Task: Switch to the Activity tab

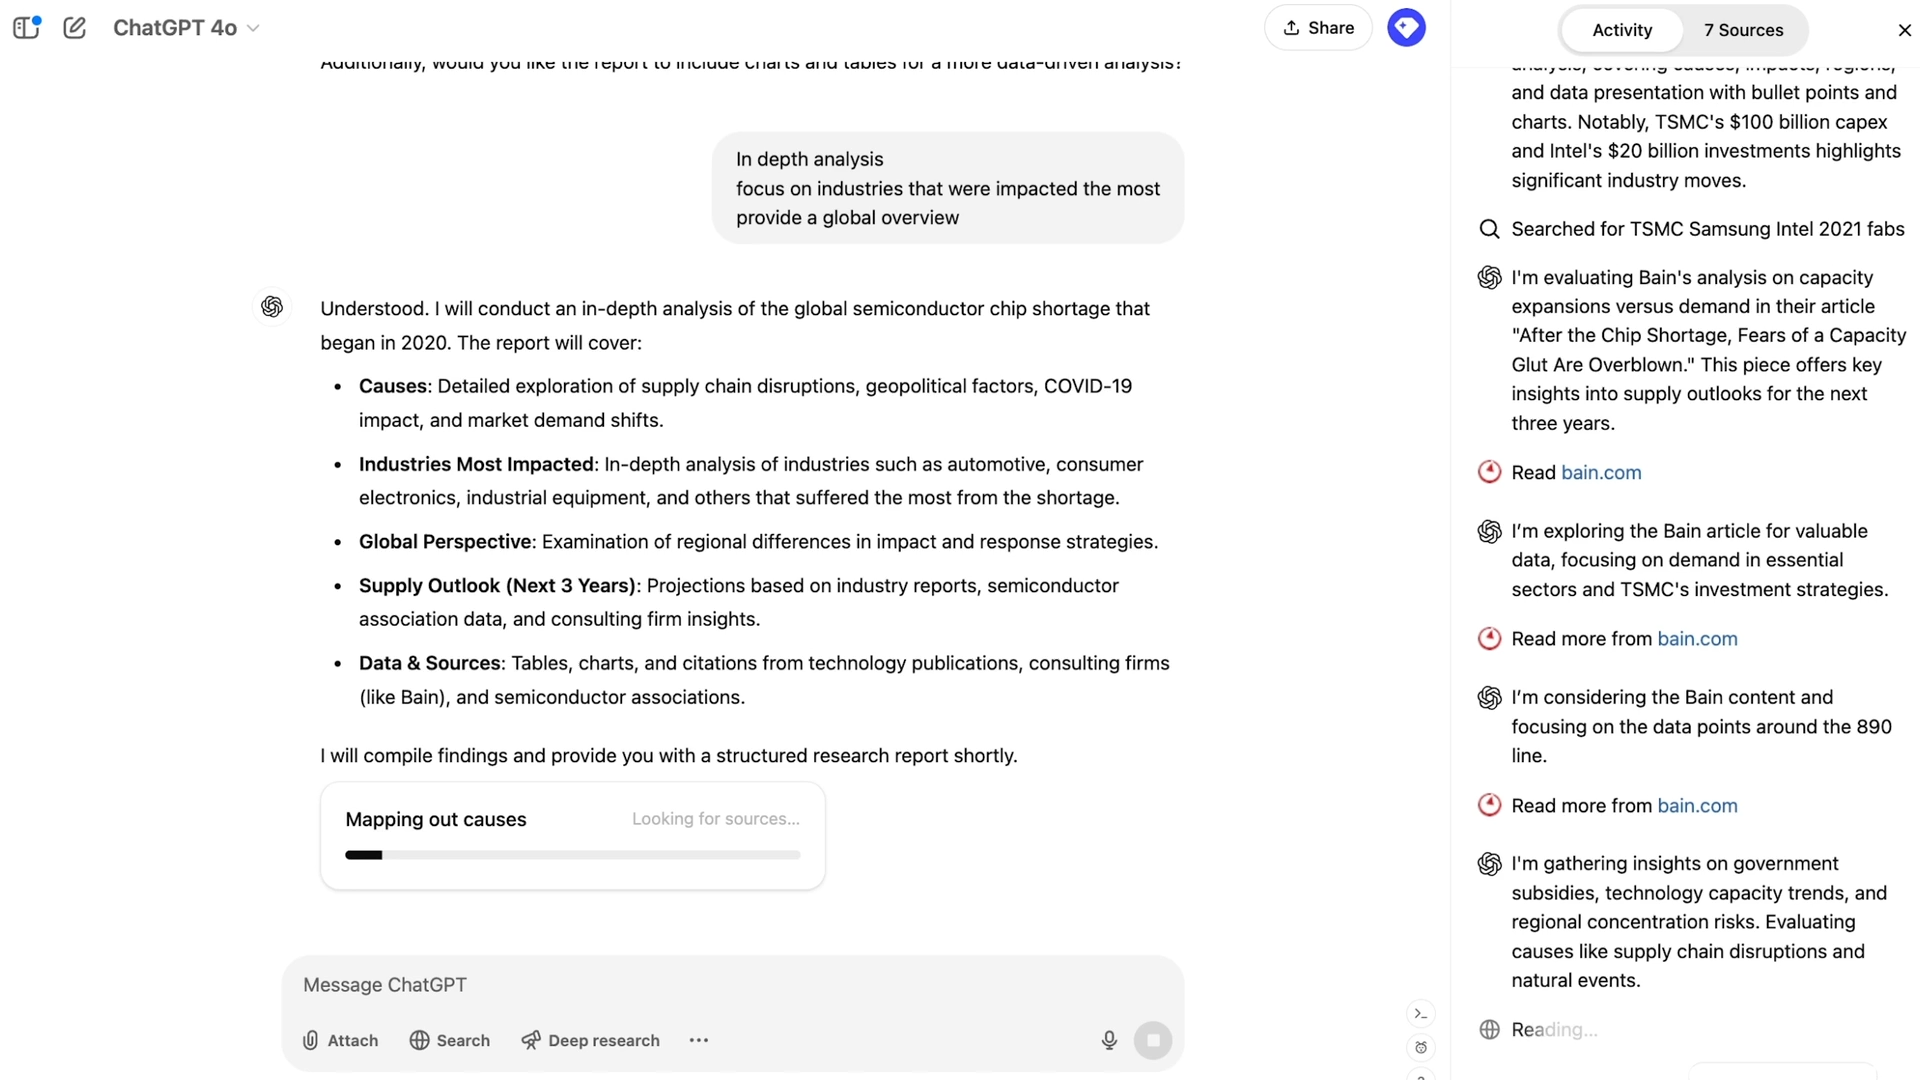Action: tap(1621, 30)
